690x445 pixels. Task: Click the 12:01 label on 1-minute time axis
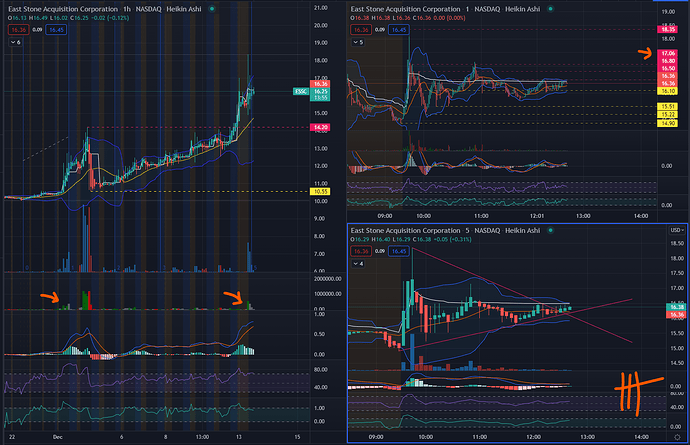coord(537,216)
